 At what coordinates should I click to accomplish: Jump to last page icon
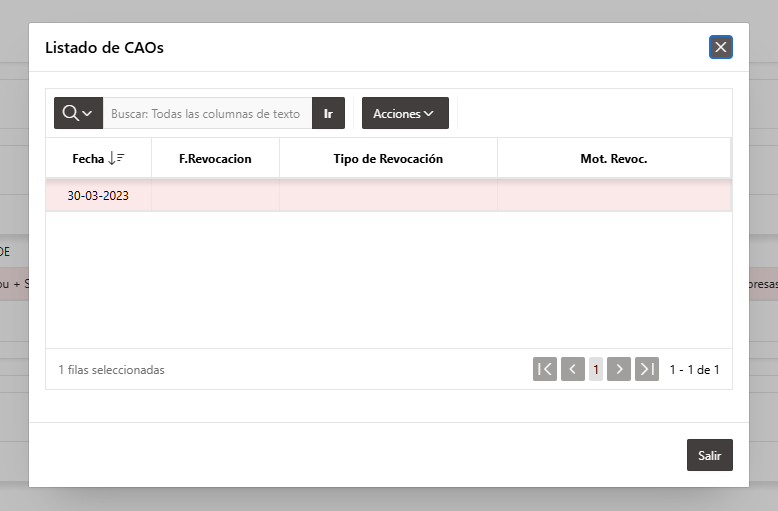[647, 369]
